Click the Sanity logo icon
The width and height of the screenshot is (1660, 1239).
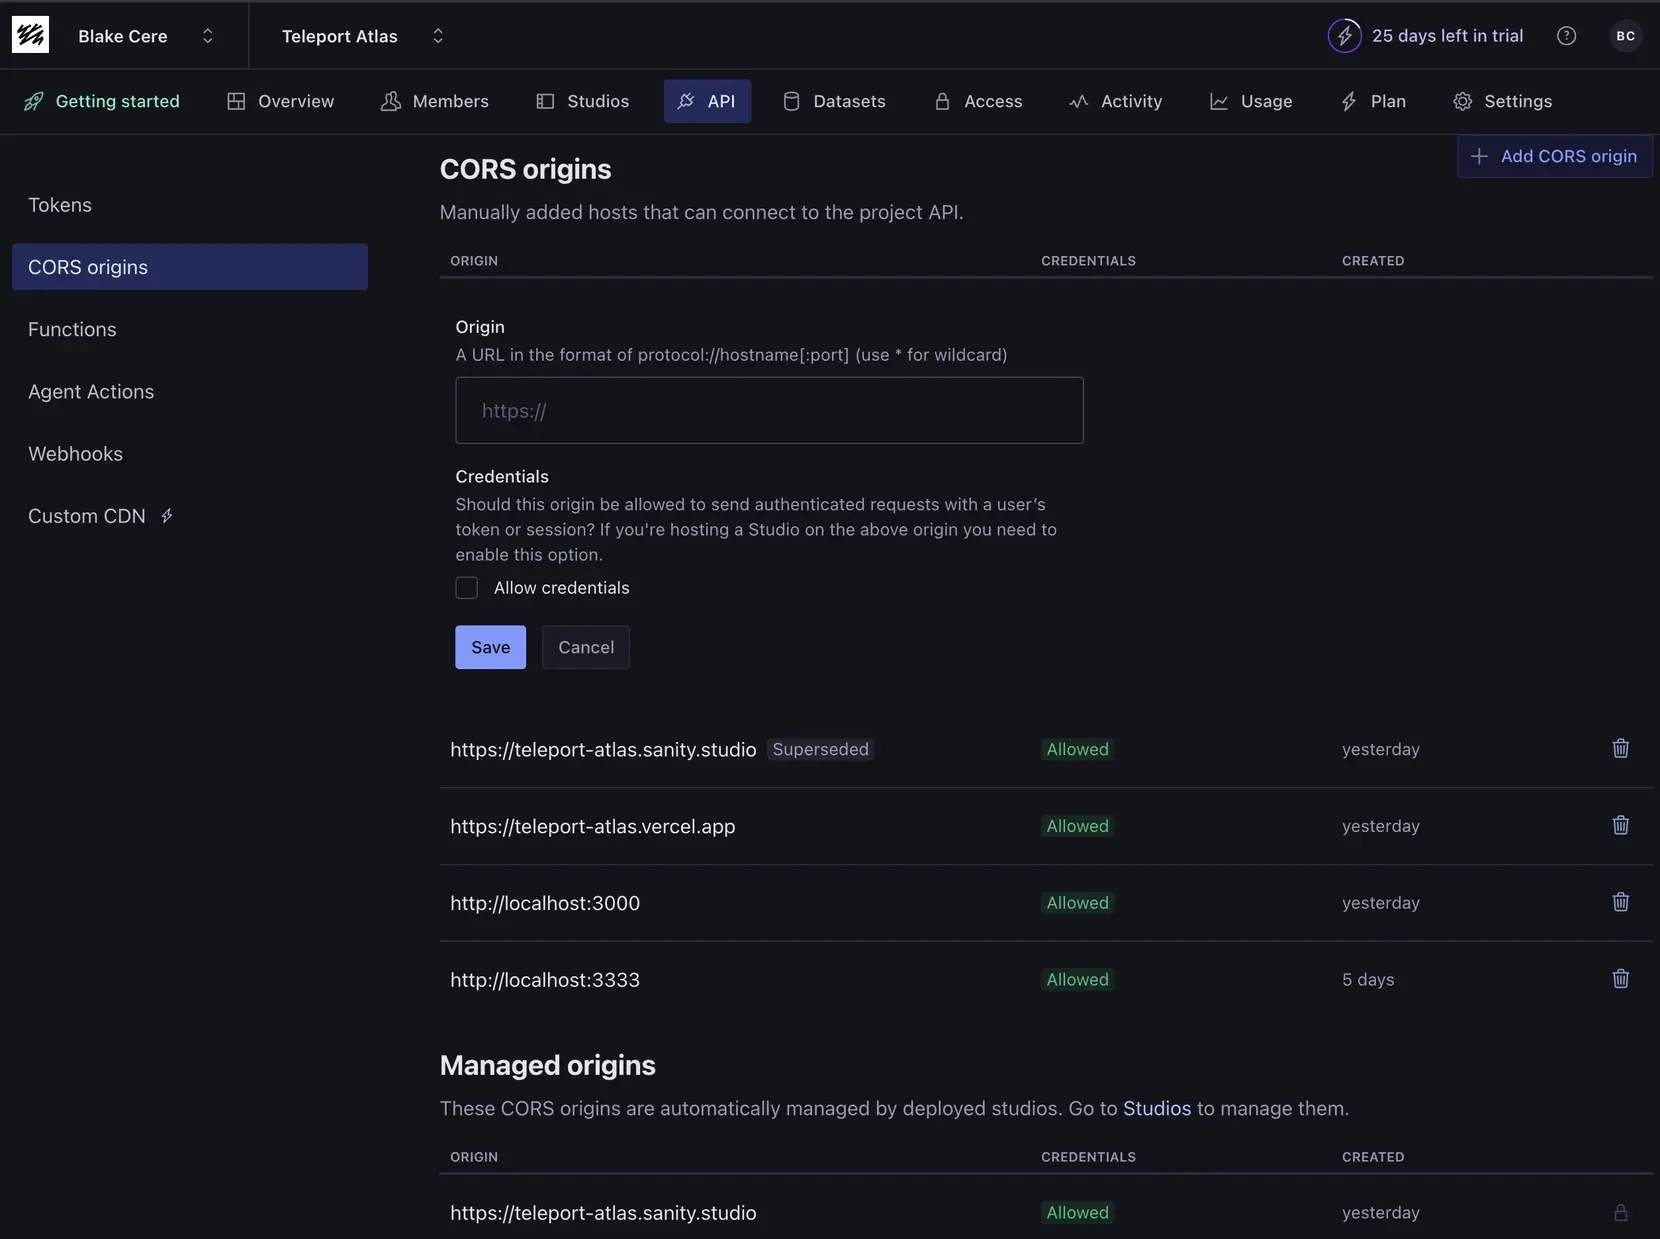pyautogui.click(x=30, y=35)
